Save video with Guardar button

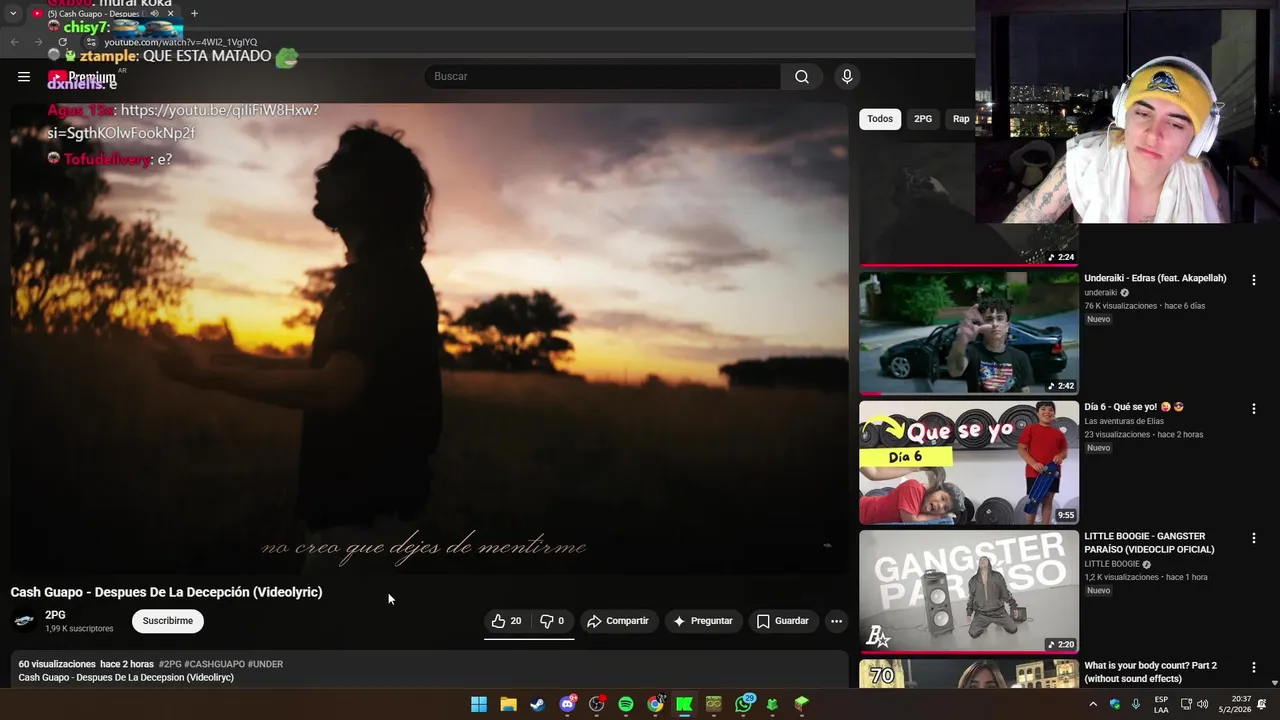click(783, 621)
